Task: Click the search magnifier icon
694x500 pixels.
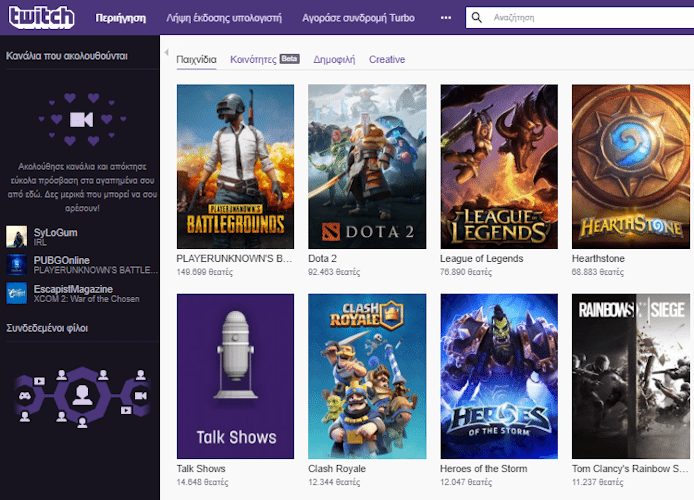Action: (476, 18)
